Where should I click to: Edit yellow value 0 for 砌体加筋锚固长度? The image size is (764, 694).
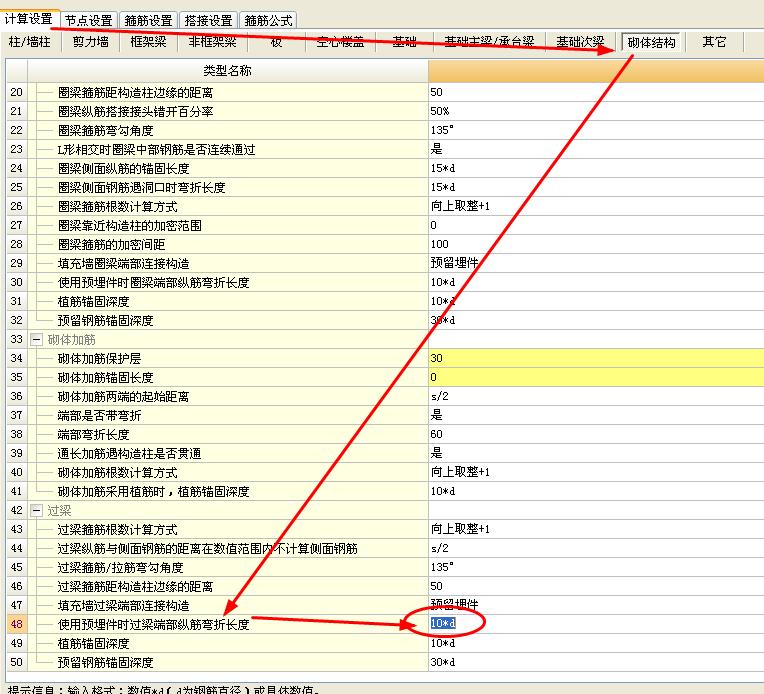(x=596, y=377)
